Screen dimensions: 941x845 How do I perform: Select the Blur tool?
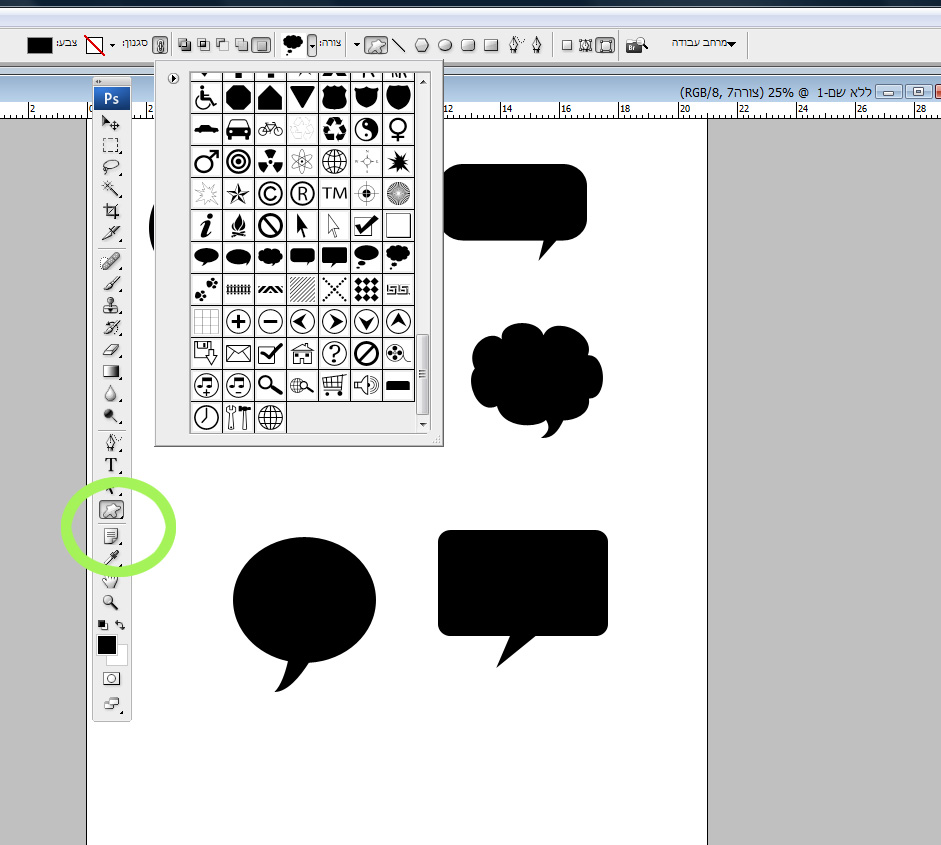point(111,394)
